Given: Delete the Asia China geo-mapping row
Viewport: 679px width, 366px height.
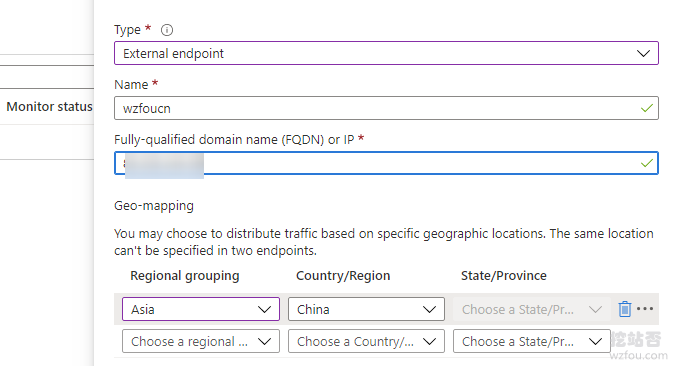Looking at the screenshot, I should (x=624, y=309).
